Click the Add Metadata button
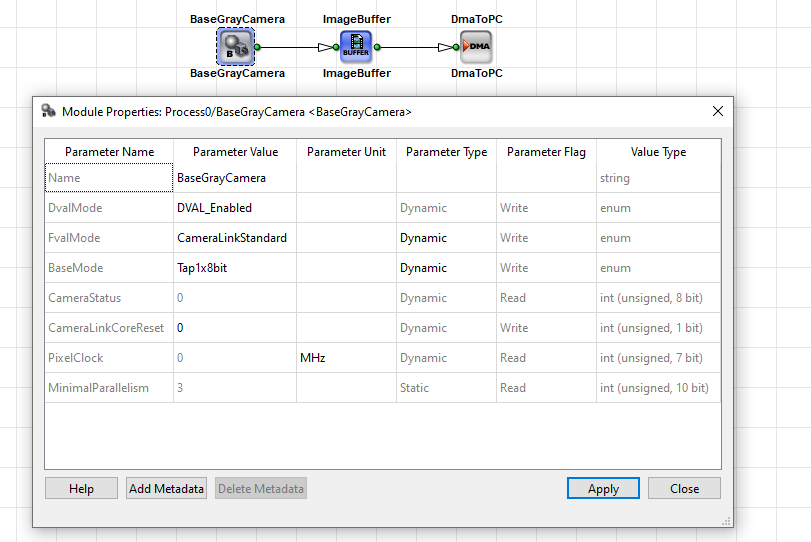The height and width of the screenshot is (542, 811). [x=166, y=488]
